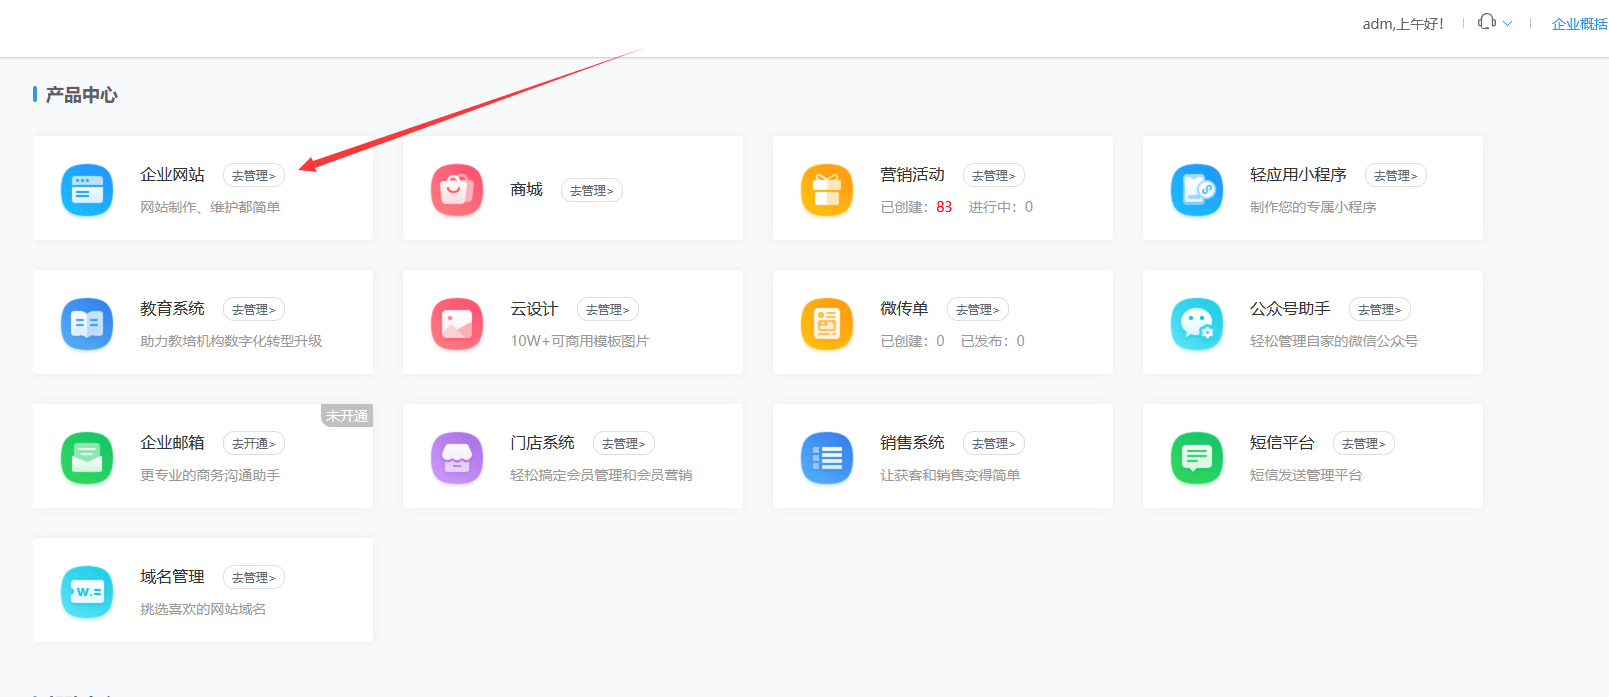Click the 域名管理 W domain icon

[87, 592]
